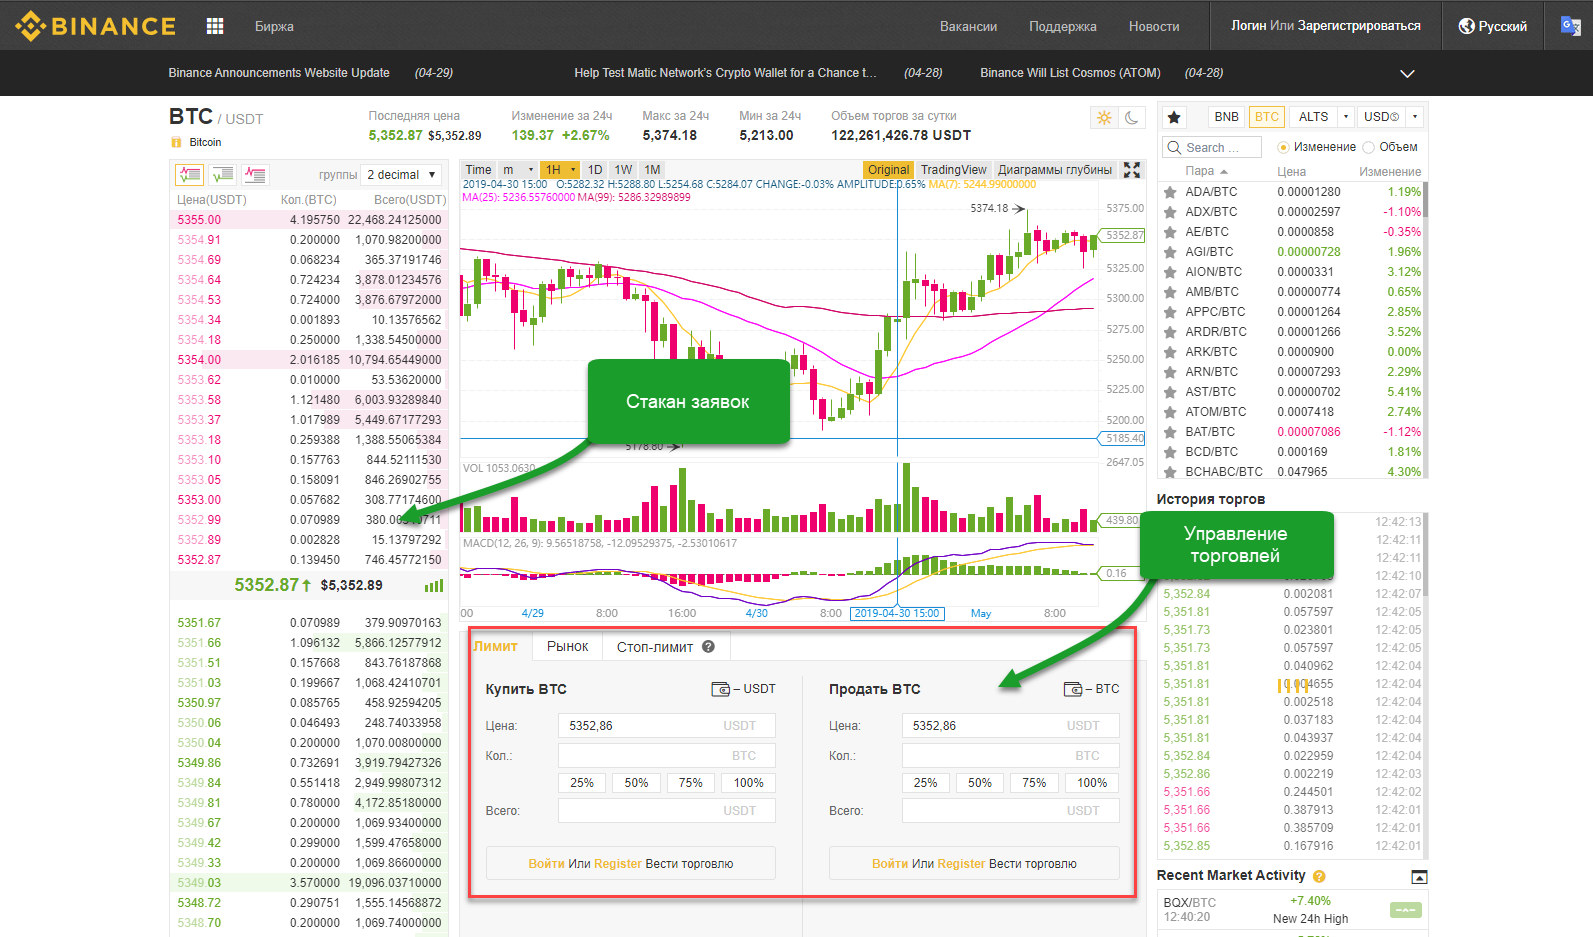Click Recent Market Activity help icon
The height and width of the screenshot is (937, 1593).
(x=1319, y=876)
